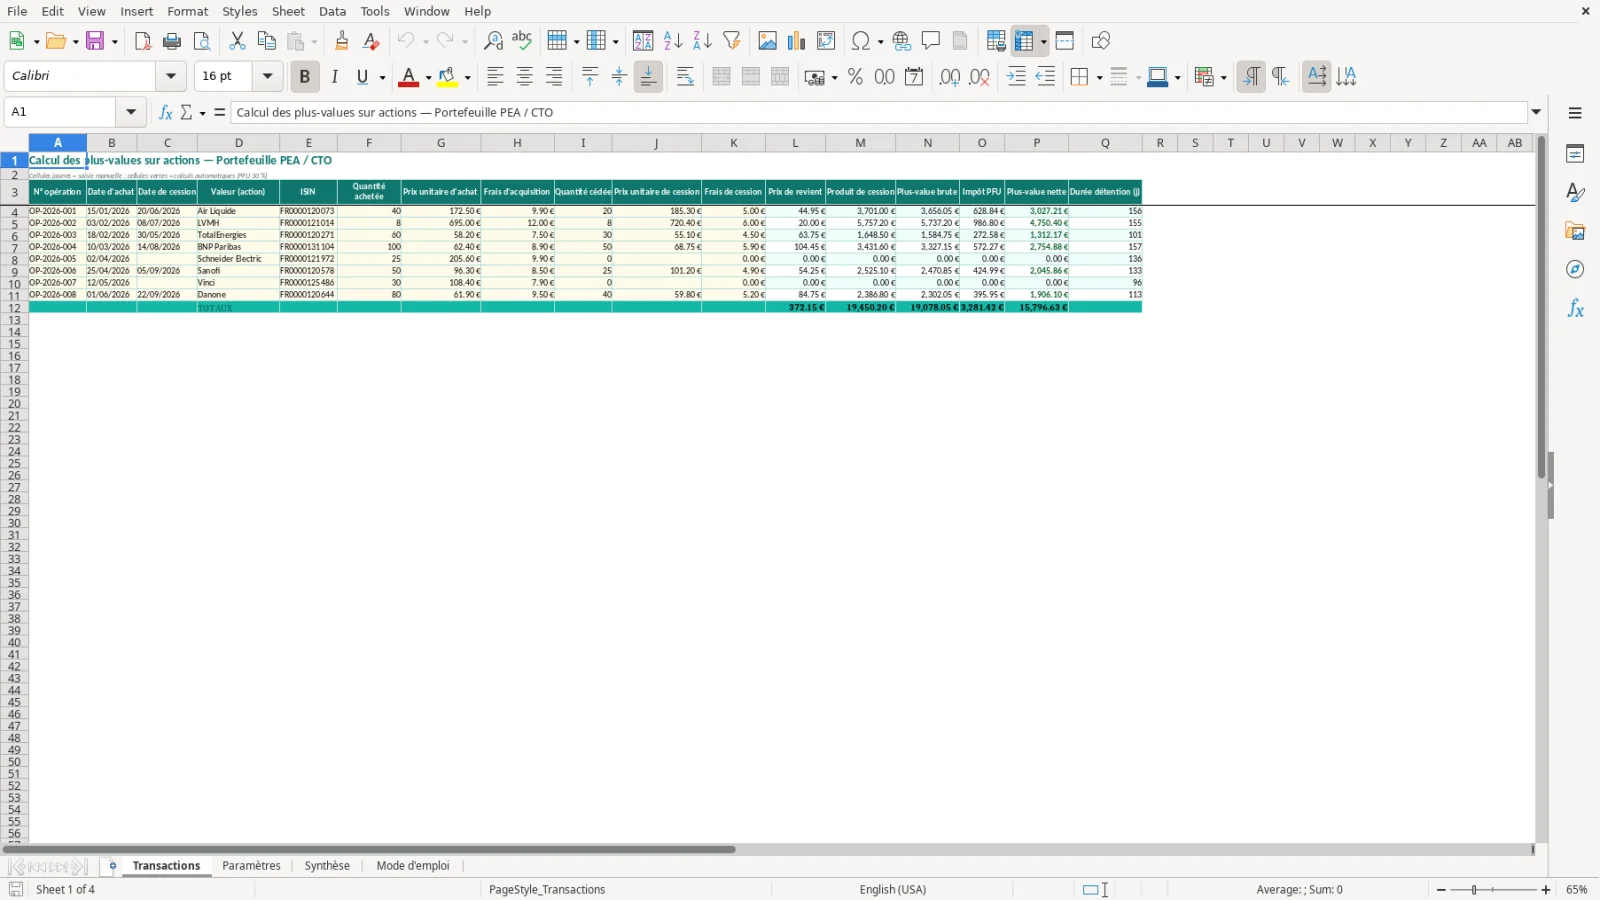Toggle Wrap Text
This screenshot has height=900, width=1600.
[685, 77]
